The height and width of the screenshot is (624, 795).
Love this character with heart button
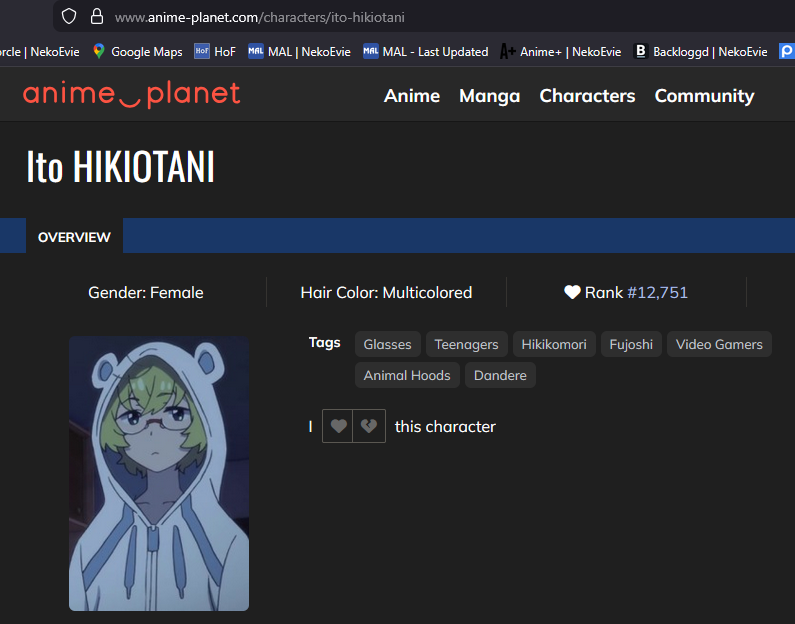click(338, 426)
